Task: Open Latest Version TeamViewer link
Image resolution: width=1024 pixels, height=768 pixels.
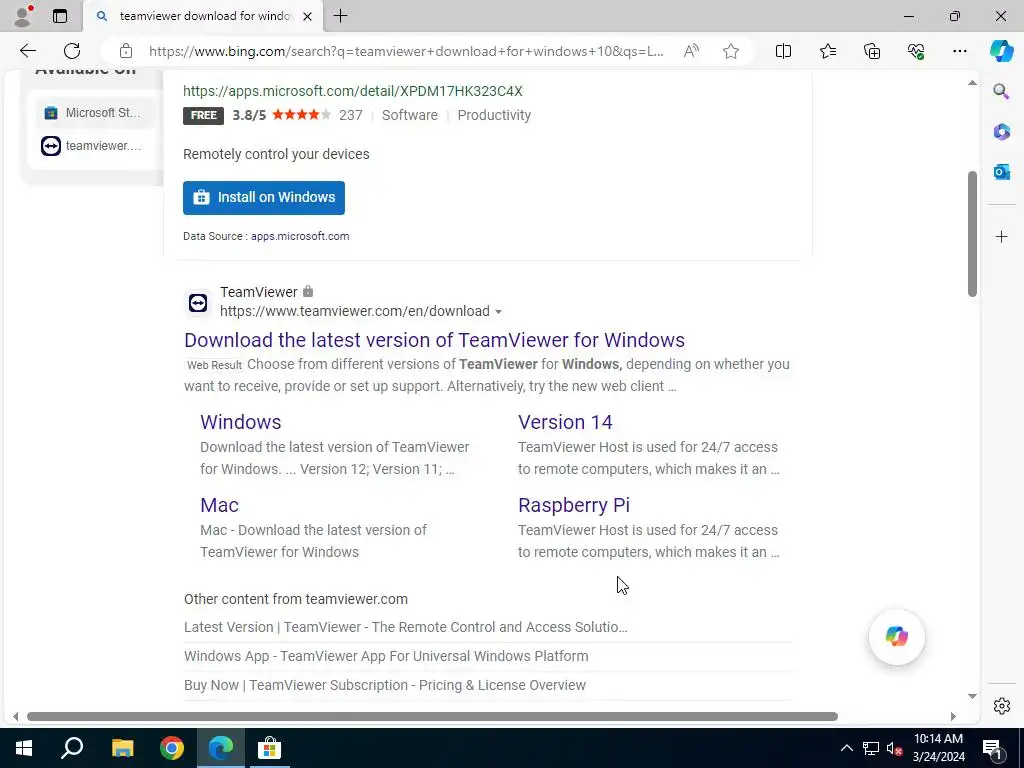Action: click(406, 627)
